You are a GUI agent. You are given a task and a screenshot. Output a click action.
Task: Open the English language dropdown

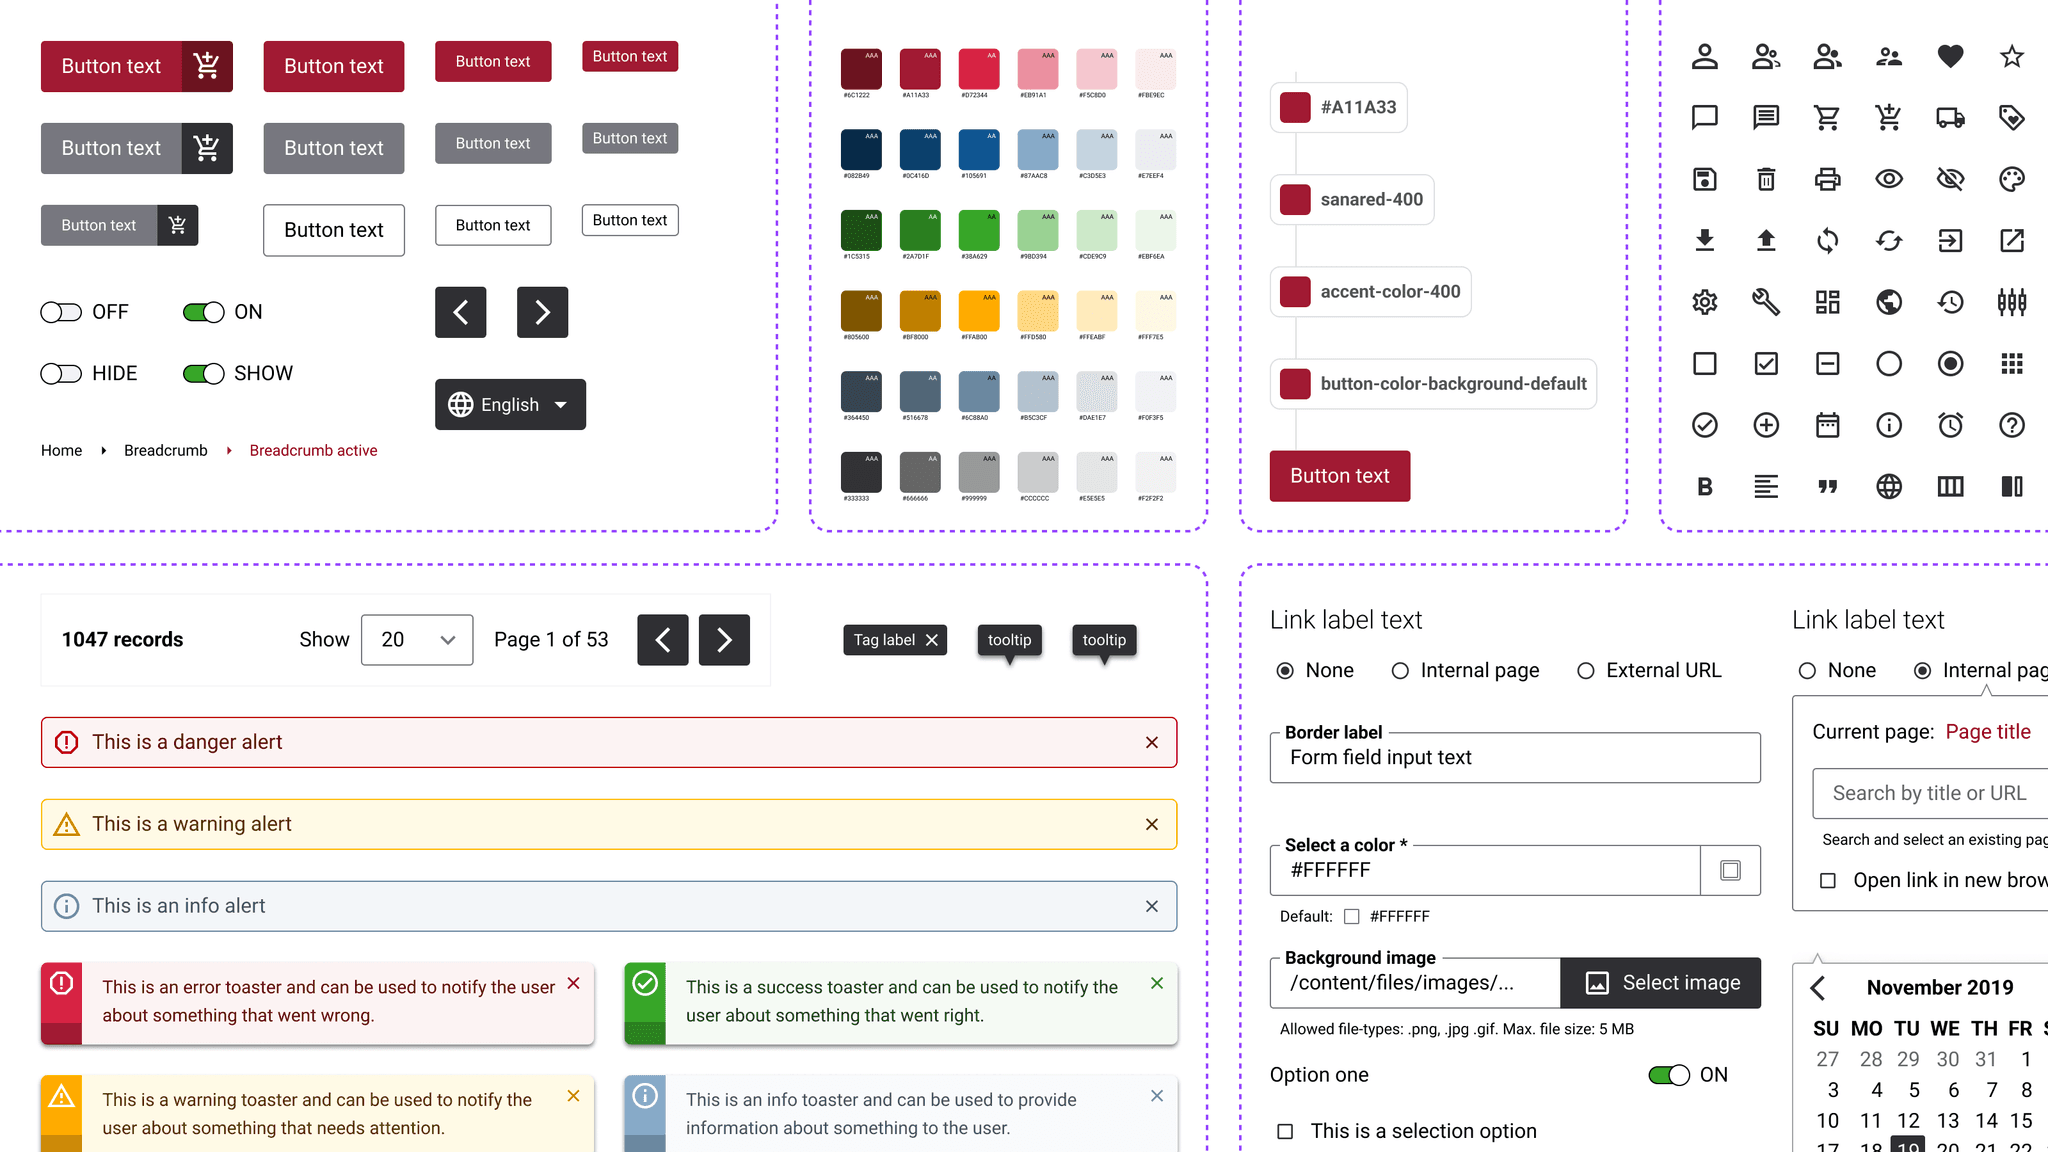pos(510,404)
